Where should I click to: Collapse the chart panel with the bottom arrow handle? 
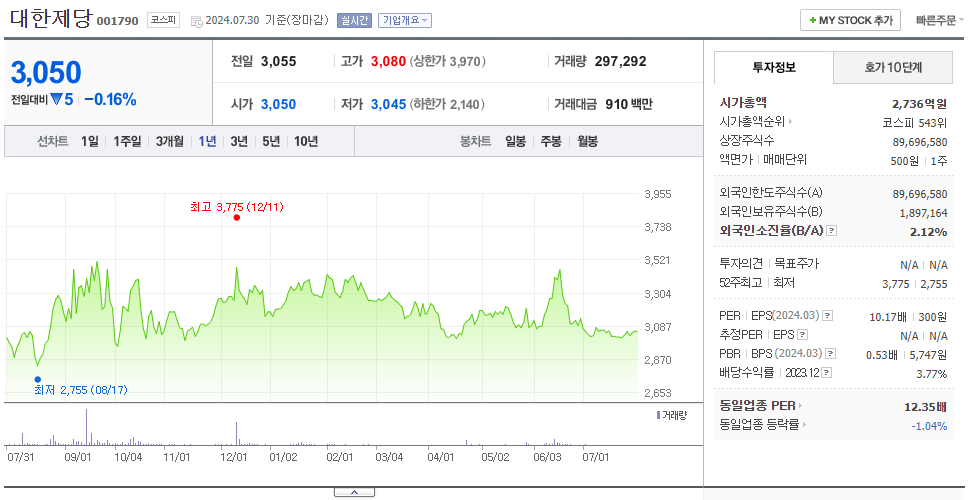pos(354,492)
